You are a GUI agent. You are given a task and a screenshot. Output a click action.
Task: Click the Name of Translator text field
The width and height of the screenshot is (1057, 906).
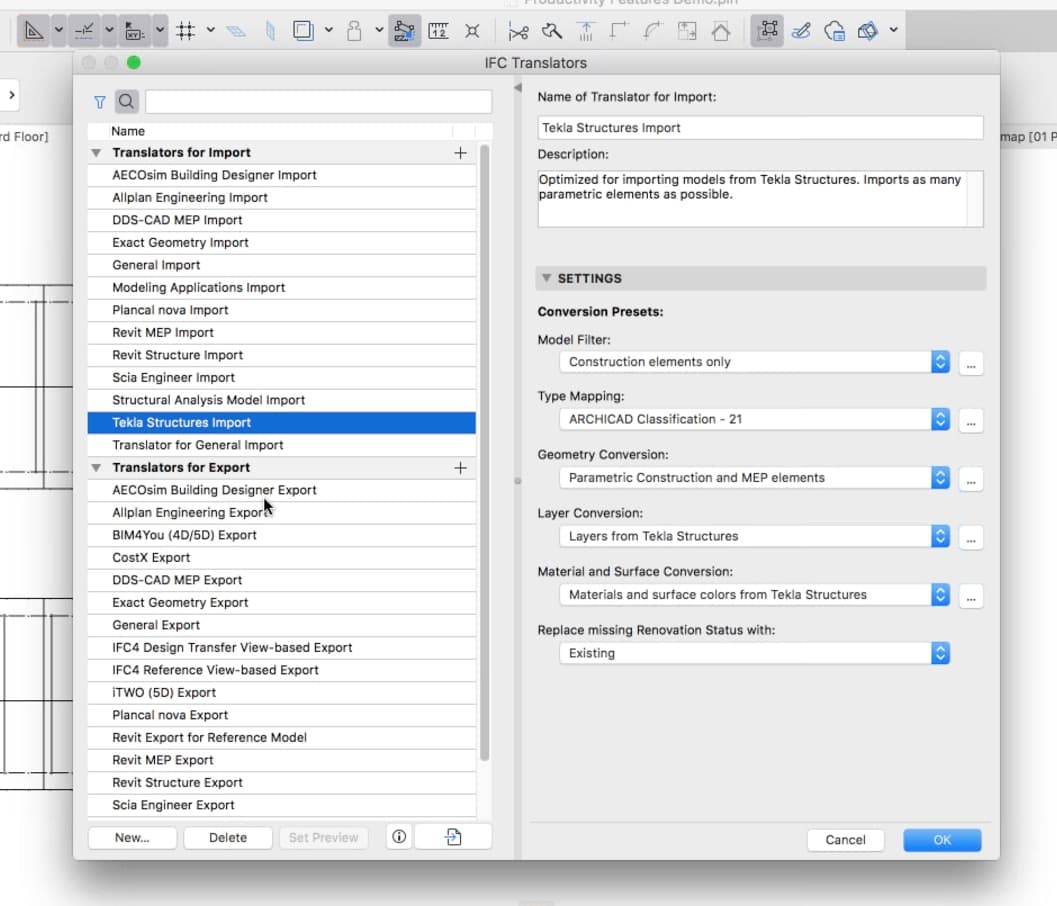760,128
